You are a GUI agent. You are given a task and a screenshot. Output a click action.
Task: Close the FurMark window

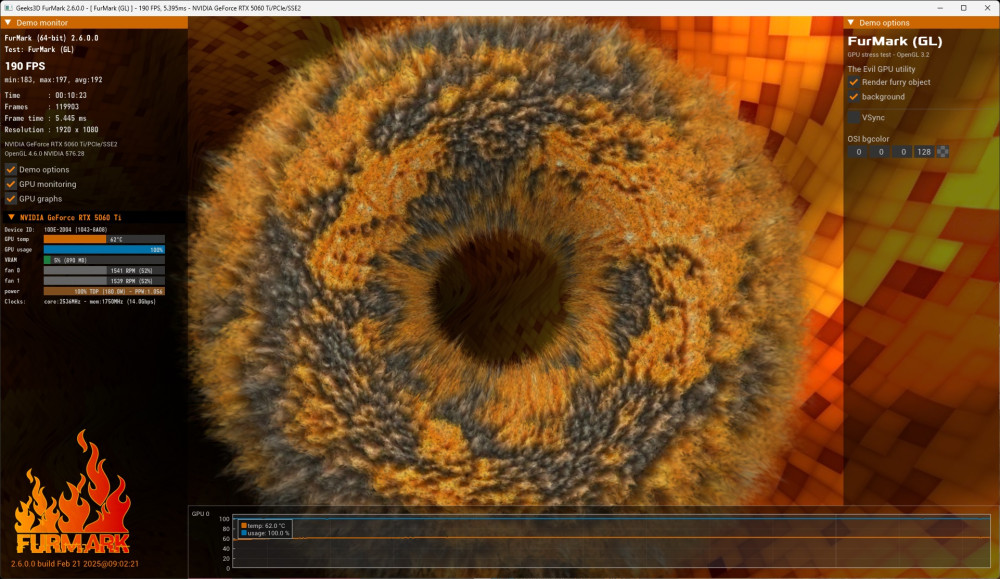click(x=987, y=8)
